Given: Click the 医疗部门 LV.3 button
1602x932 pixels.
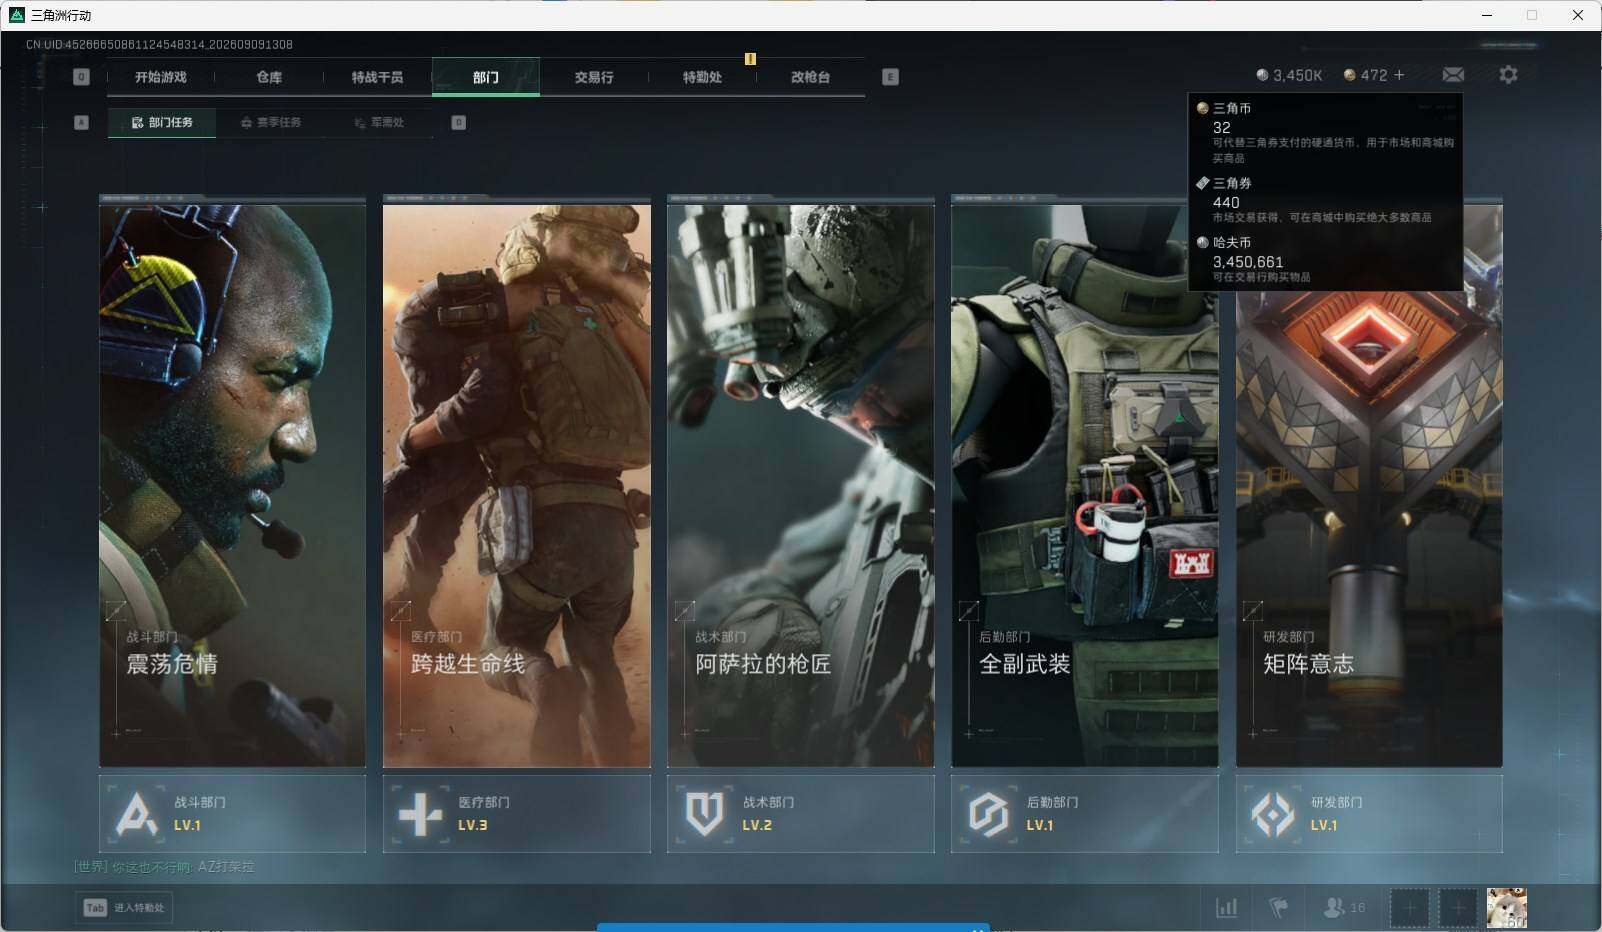Looking at the screenshot, I should point(516,814).
